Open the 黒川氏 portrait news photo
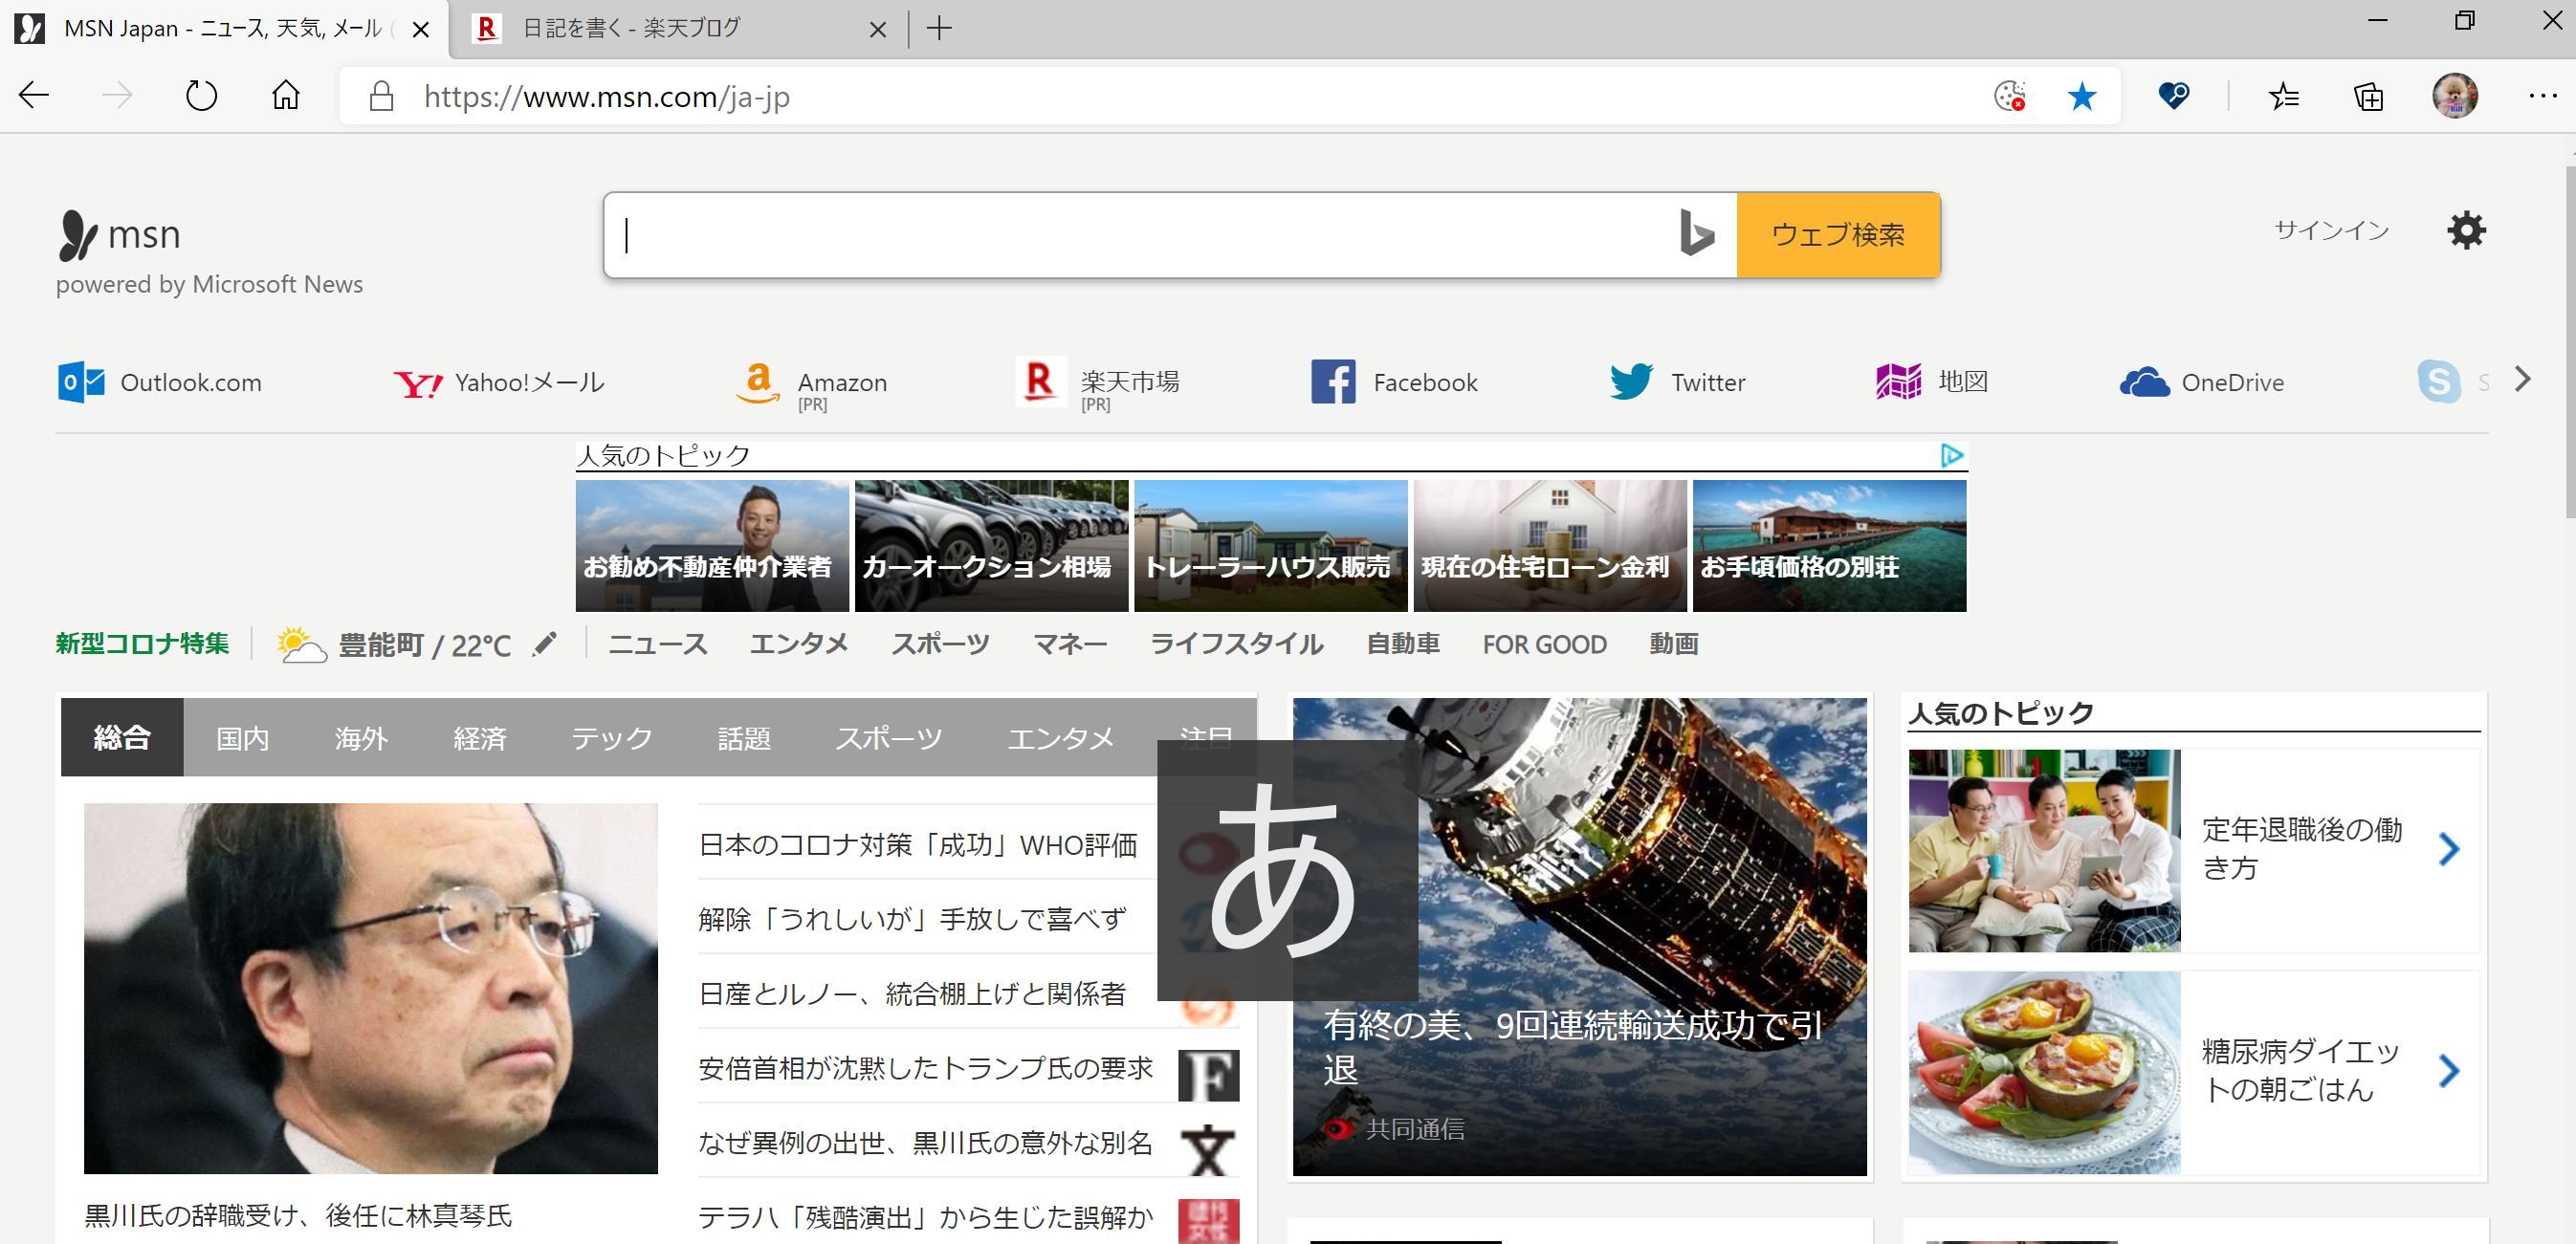 (x=371, y=988)
